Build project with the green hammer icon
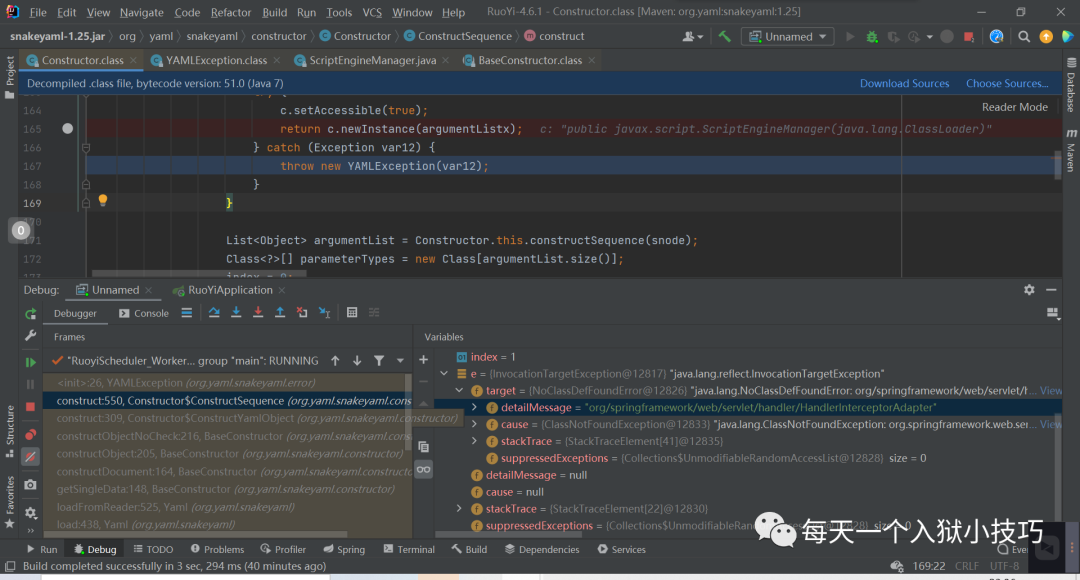The height and width of the screenshot is (580, 1080). [x=725, y=37]
